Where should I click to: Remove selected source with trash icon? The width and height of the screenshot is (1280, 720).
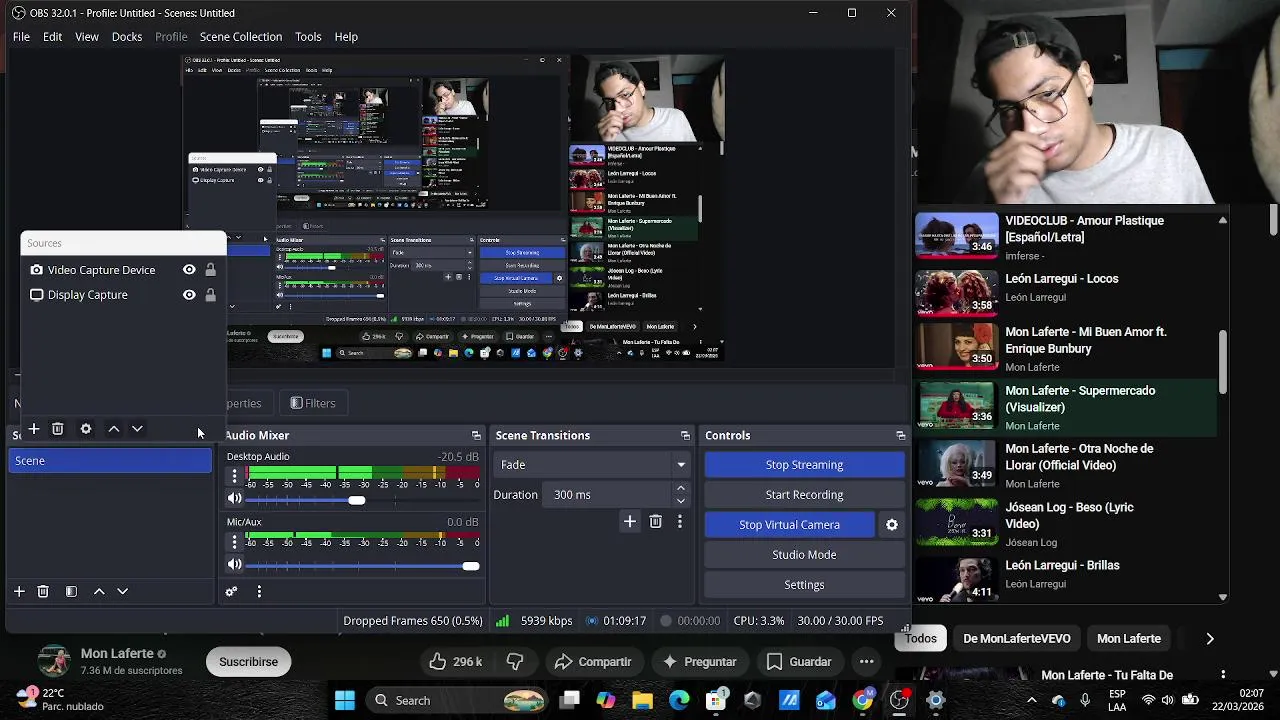58,429
